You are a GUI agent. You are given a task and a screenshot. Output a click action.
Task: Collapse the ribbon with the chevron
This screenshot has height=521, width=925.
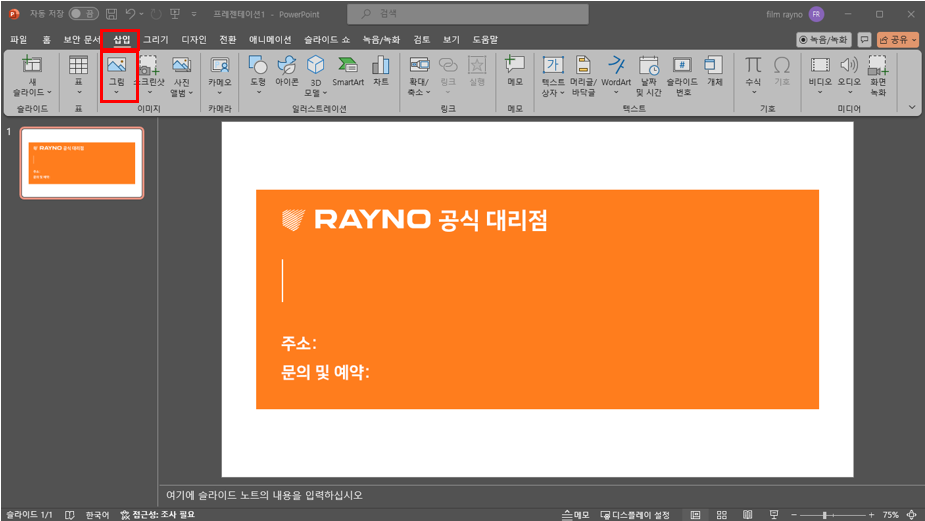pos(912,107)
